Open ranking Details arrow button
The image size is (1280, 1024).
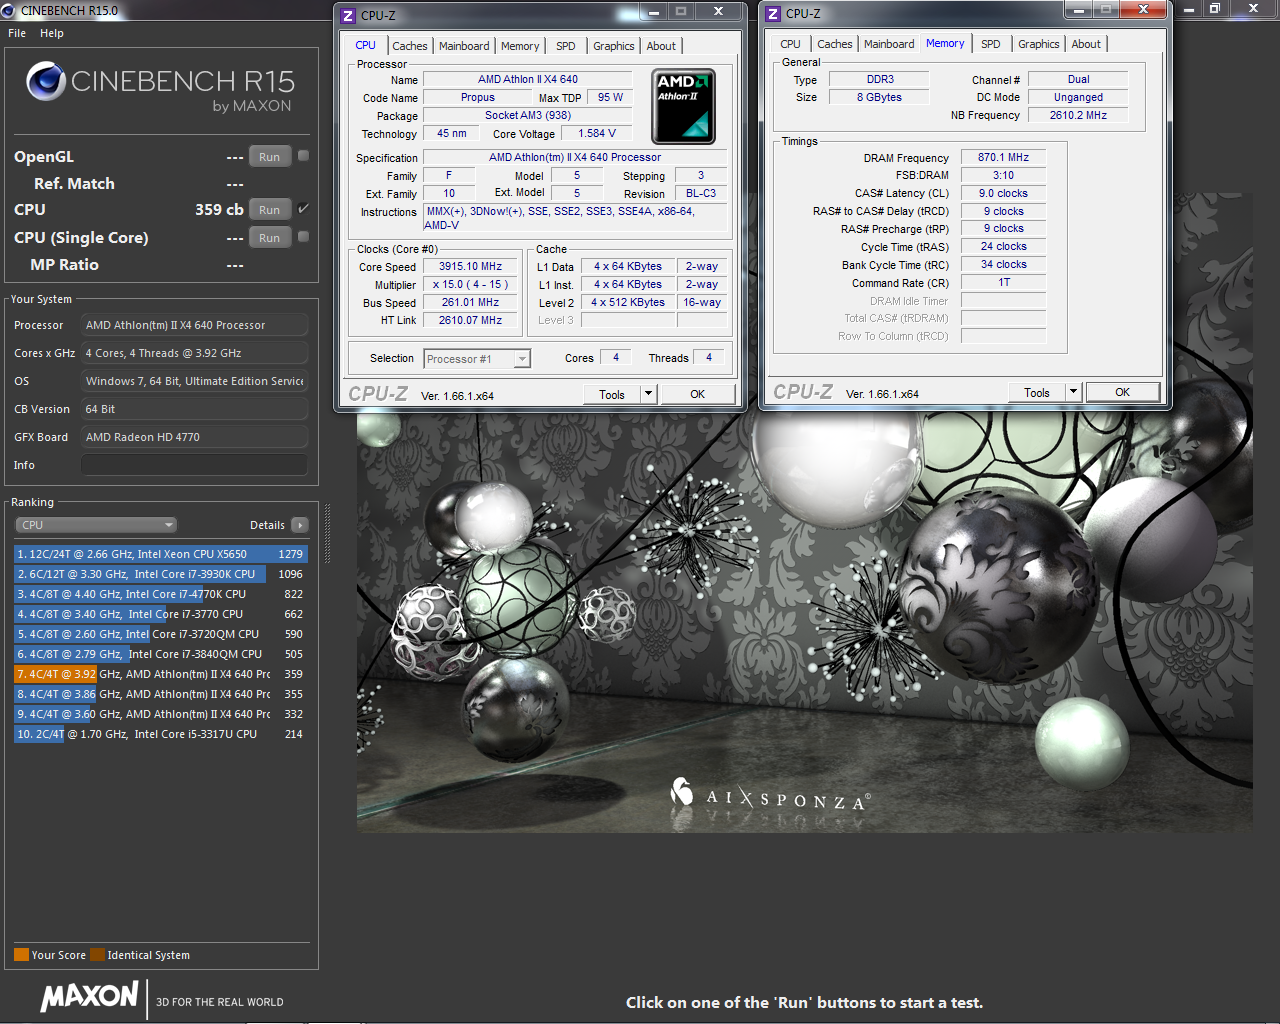tap(300, 525)
